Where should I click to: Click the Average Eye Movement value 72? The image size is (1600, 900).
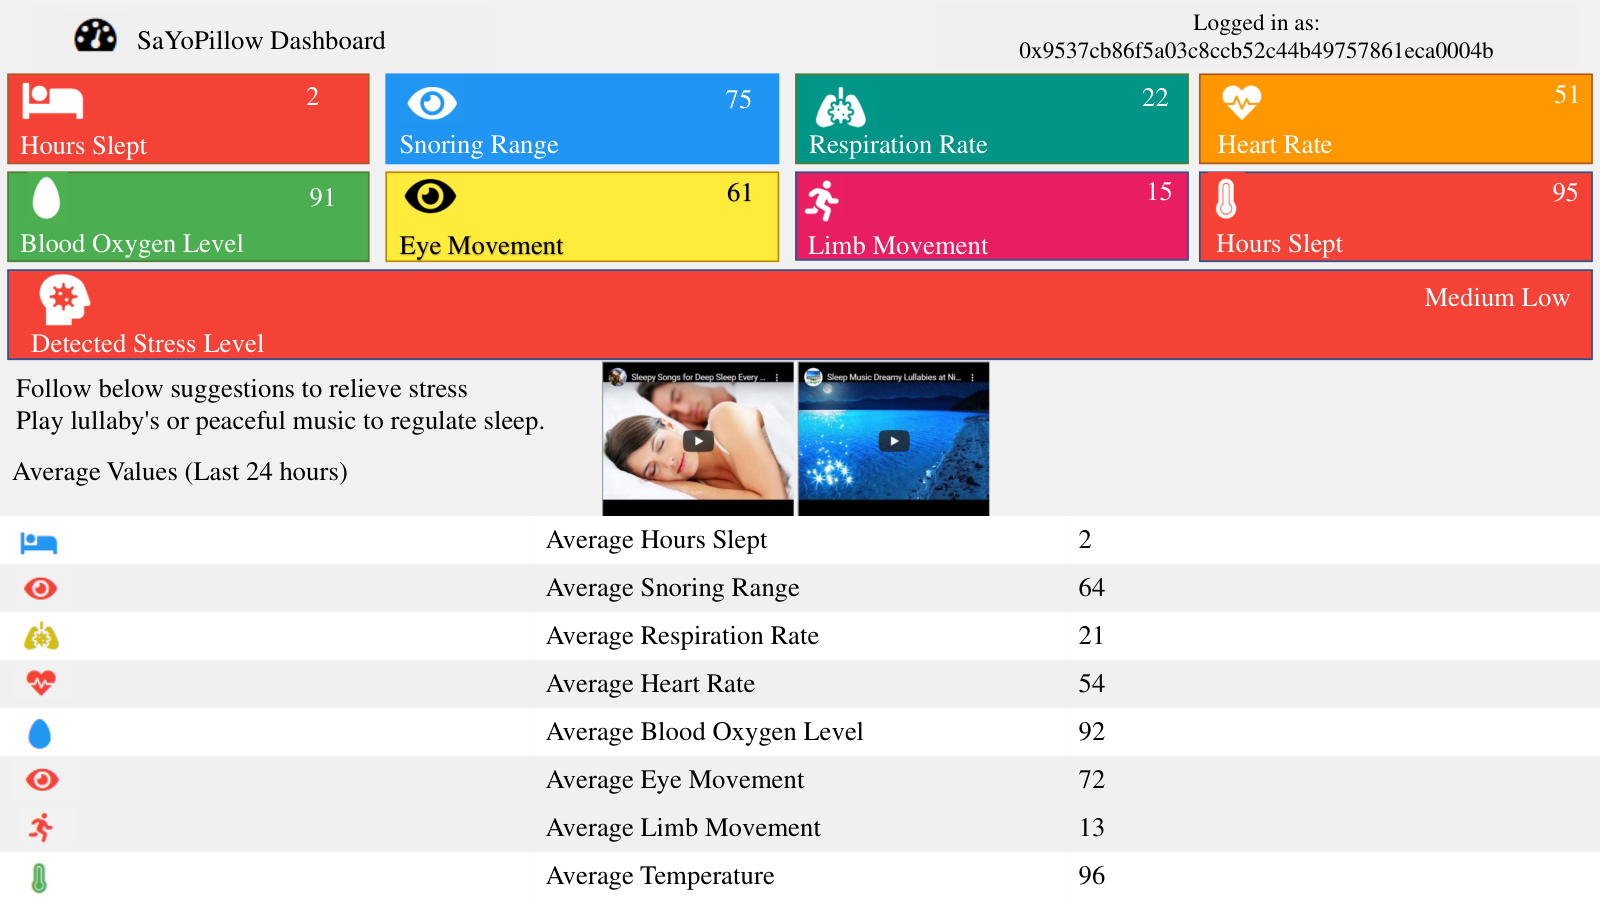pos(1091,780)
